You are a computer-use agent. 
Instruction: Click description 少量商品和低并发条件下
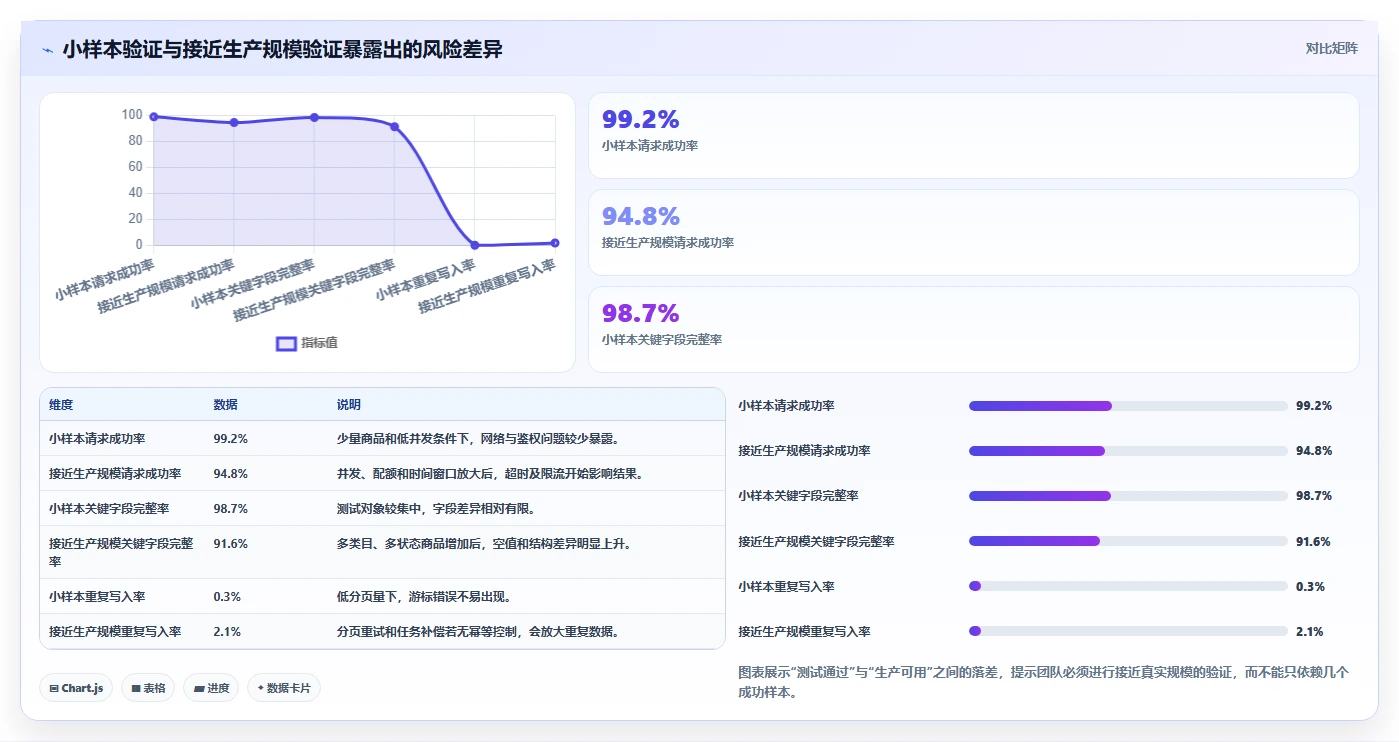click(x=478, y=439)
